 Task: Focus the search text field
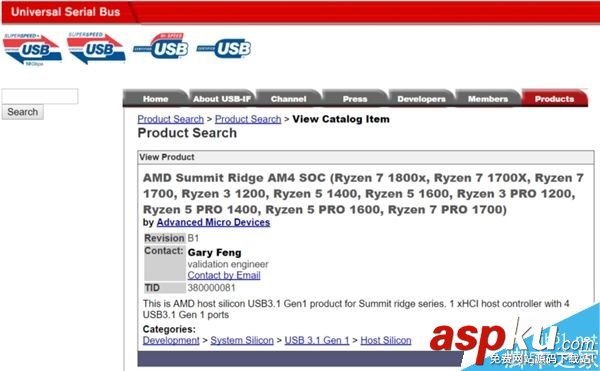pos(40,96)
